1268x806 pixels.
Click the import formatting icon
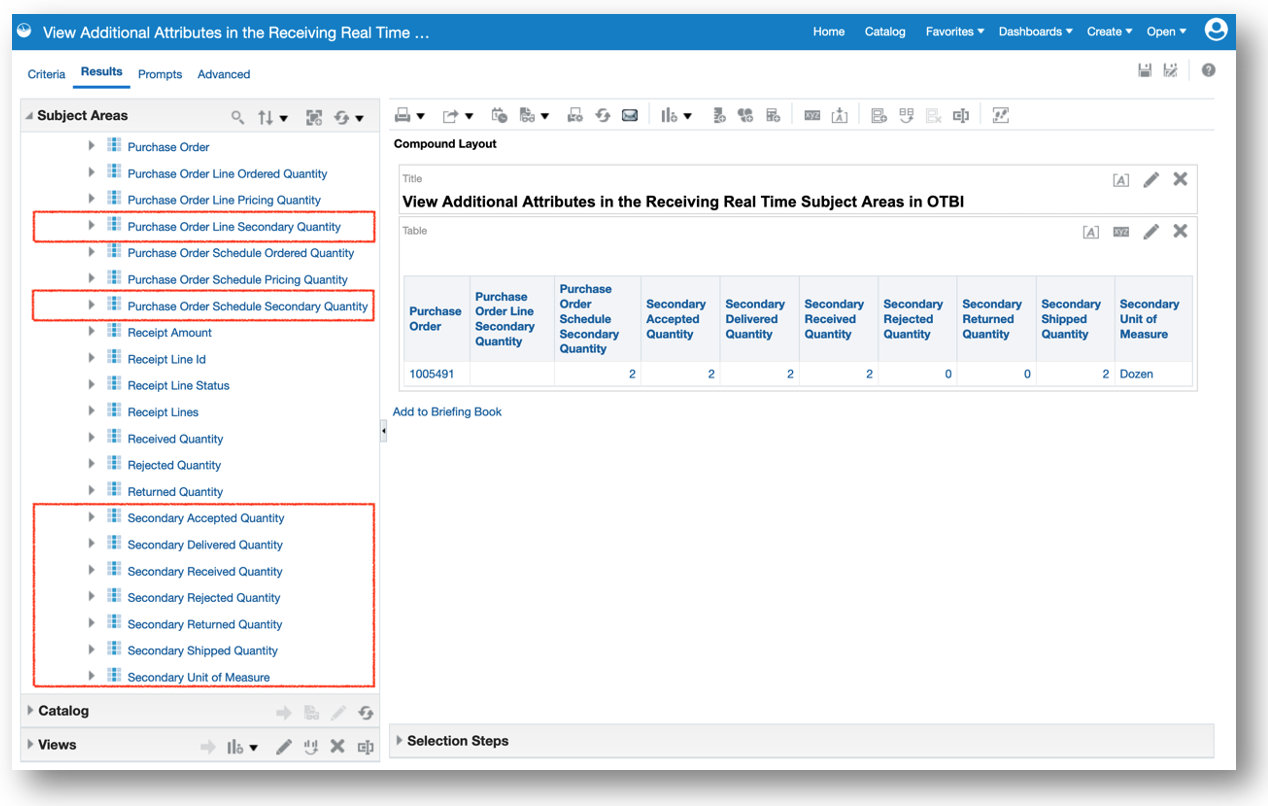pyautogui.click(x=840, y=116)
